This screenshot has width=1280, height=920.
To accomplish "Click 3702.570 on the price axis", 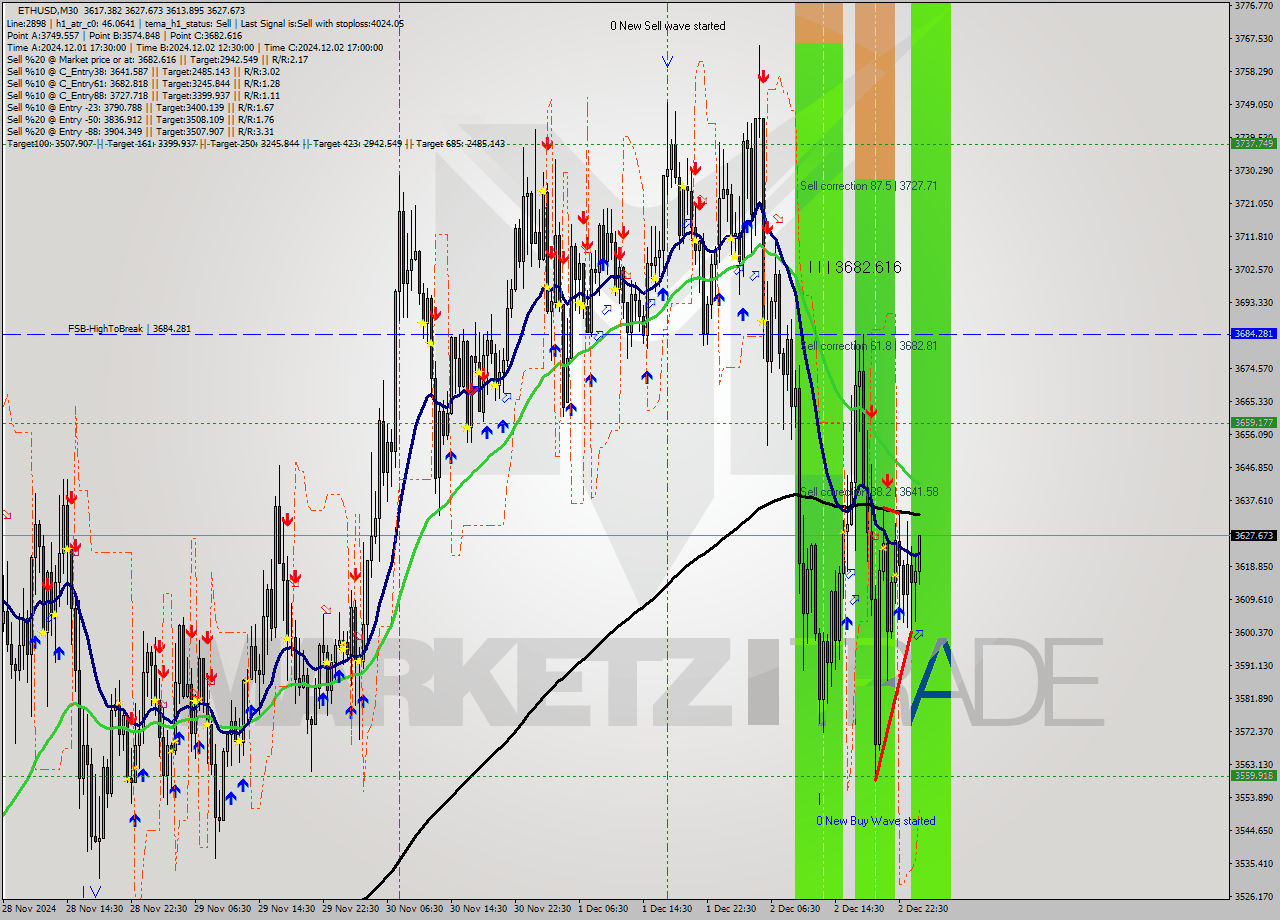I will [1254, 270].
